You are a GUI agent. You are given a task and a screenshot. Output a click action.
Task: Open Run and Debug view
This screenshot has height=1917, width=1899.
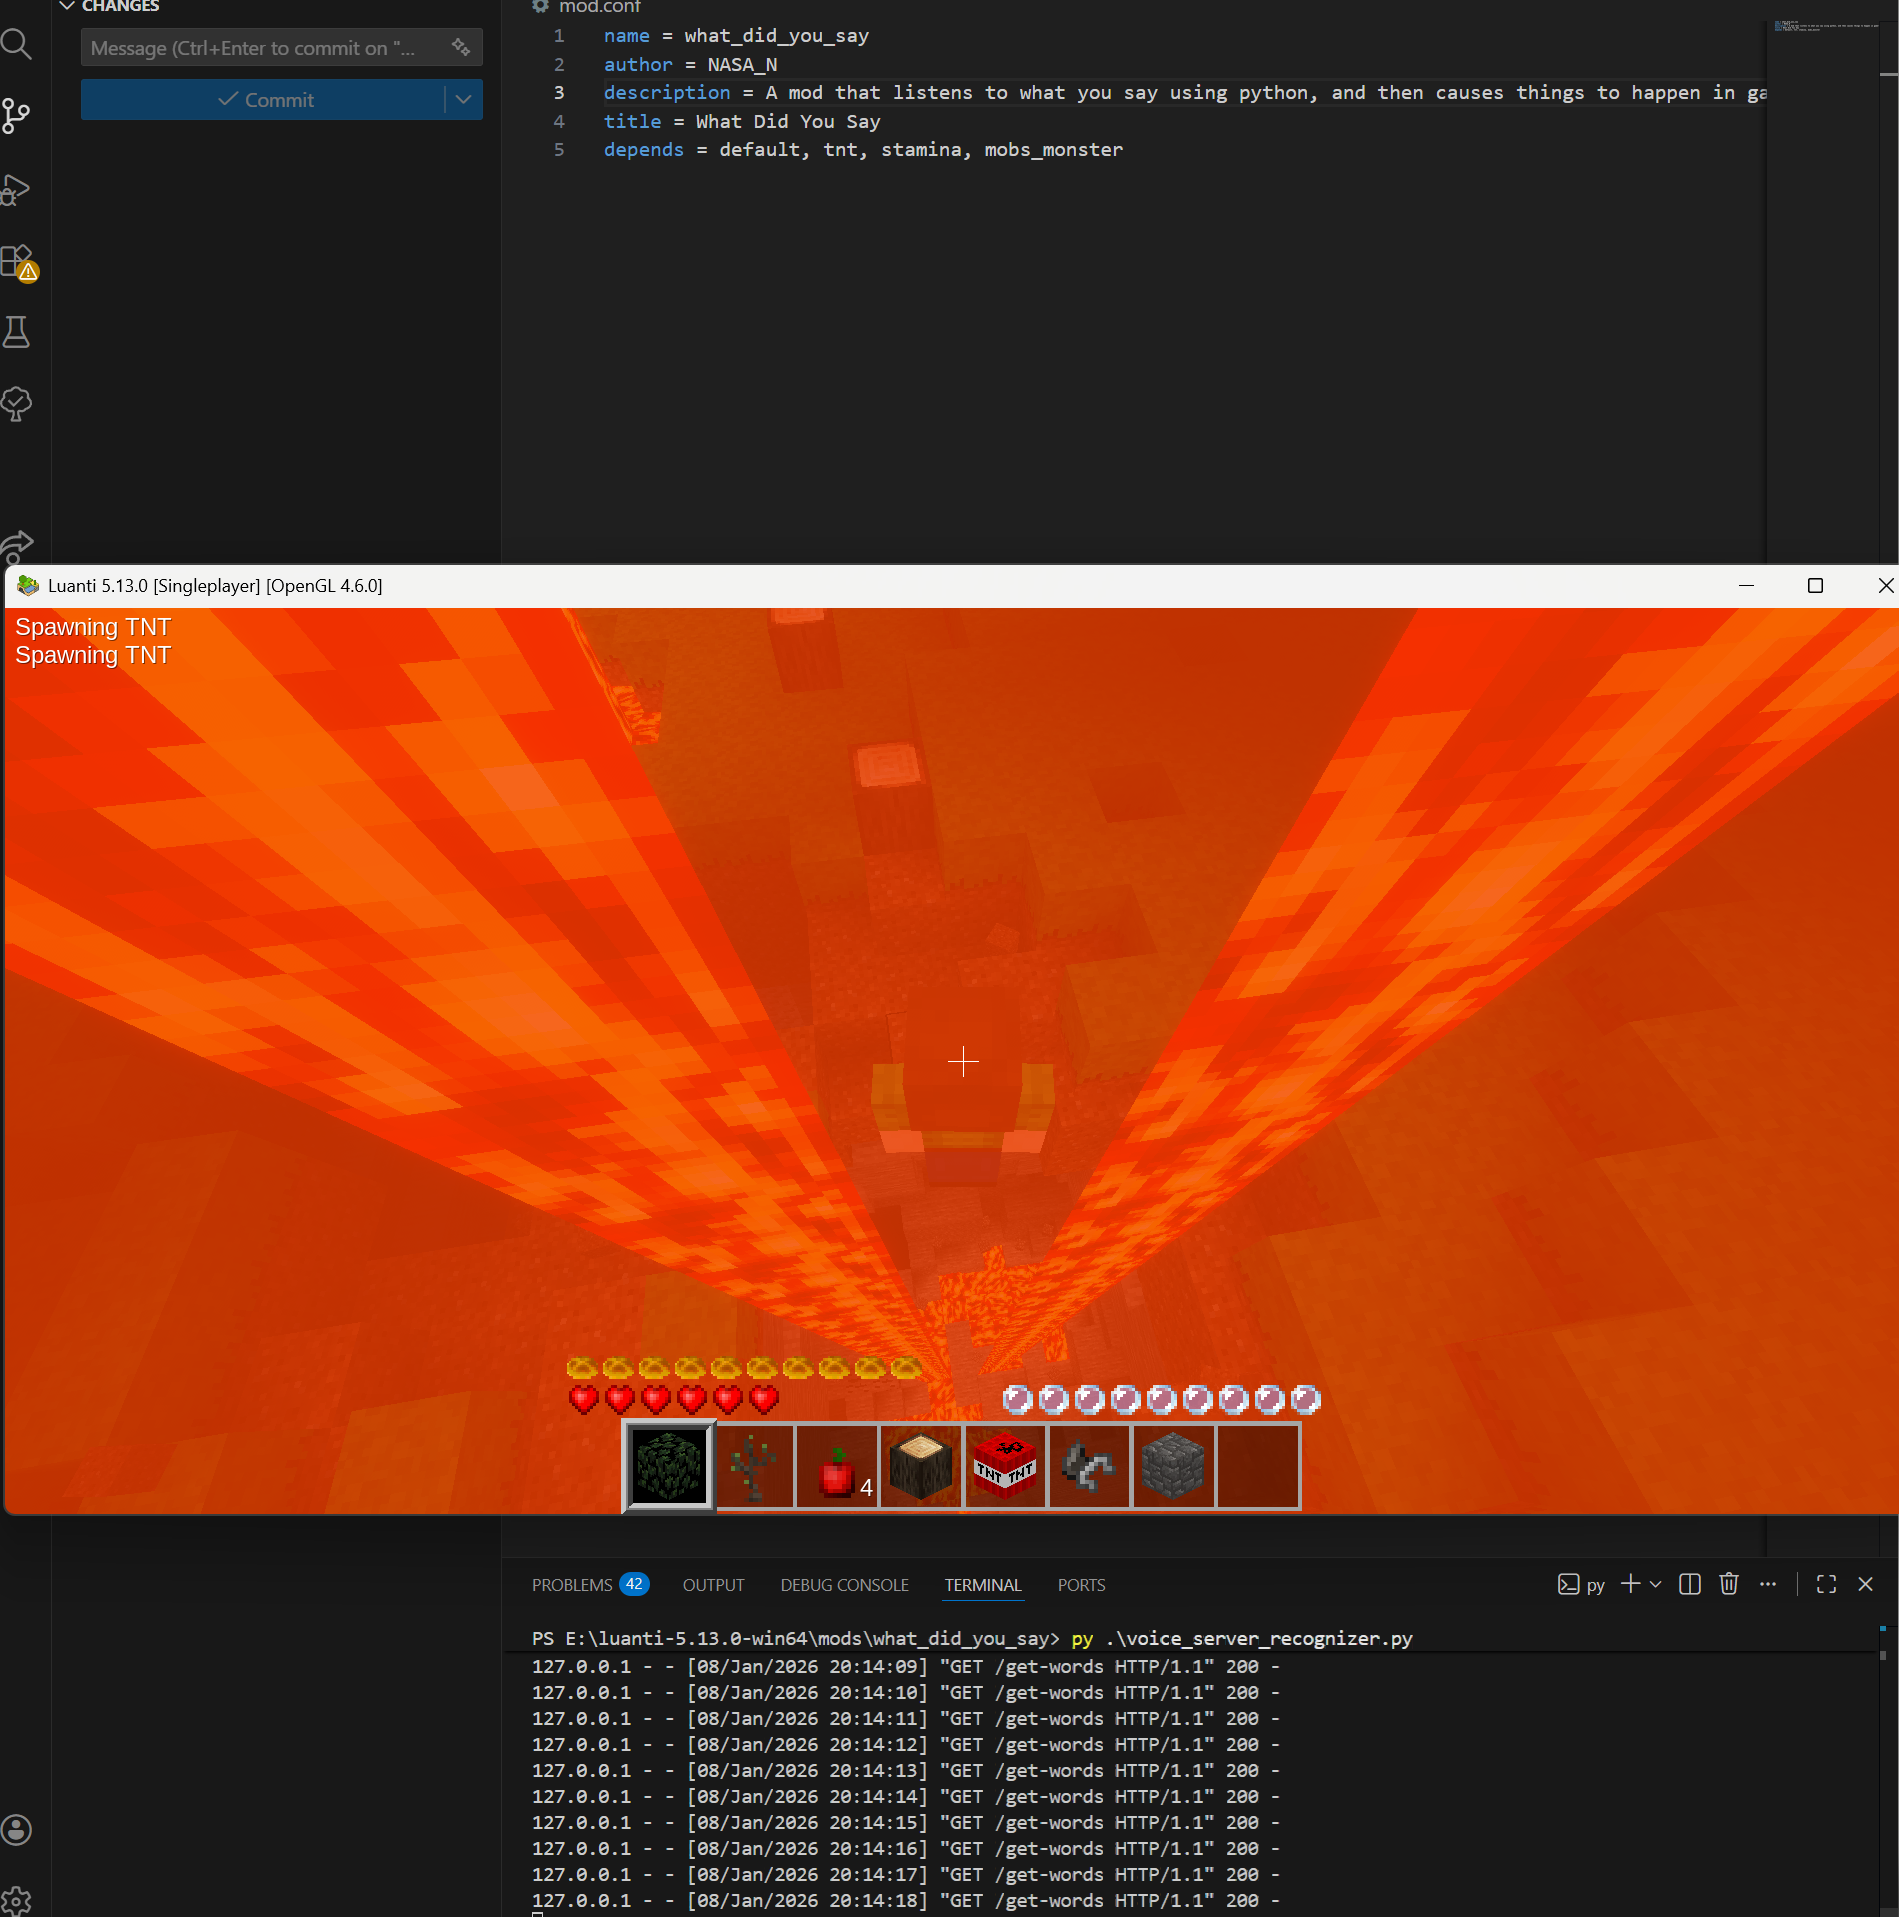click(x=17, y=189)
